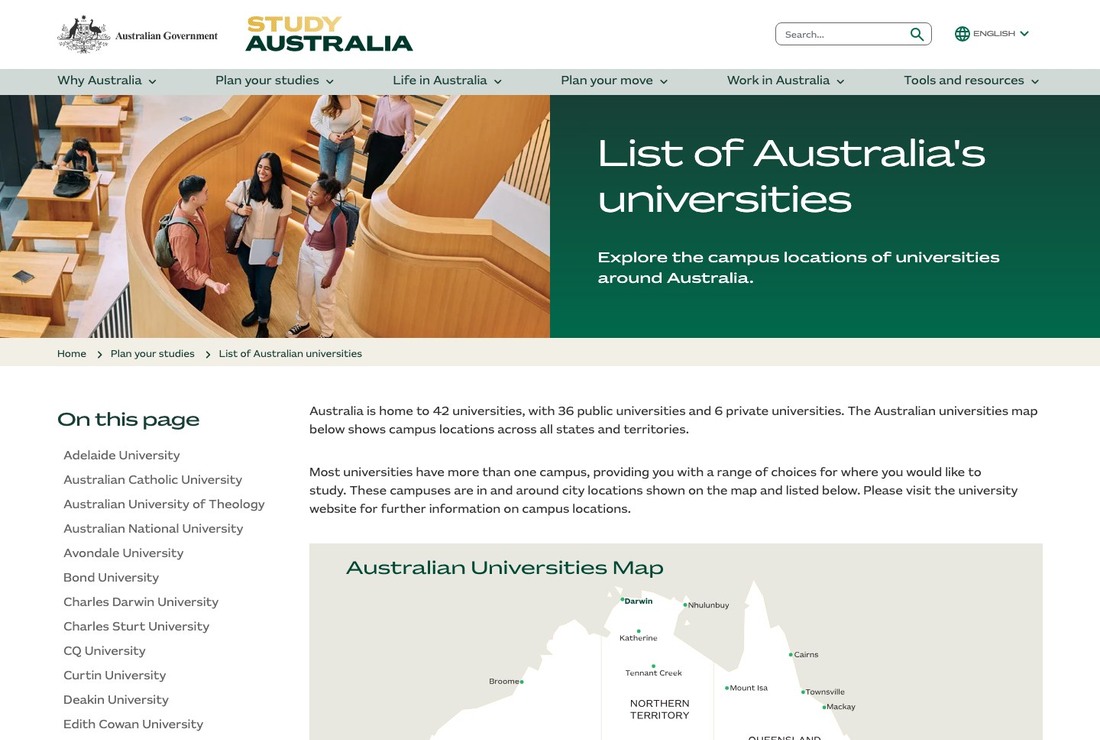Expand the Why Australia menu
The width and height of the screenshot is (1100, 740).
click(x=107, y=81)
